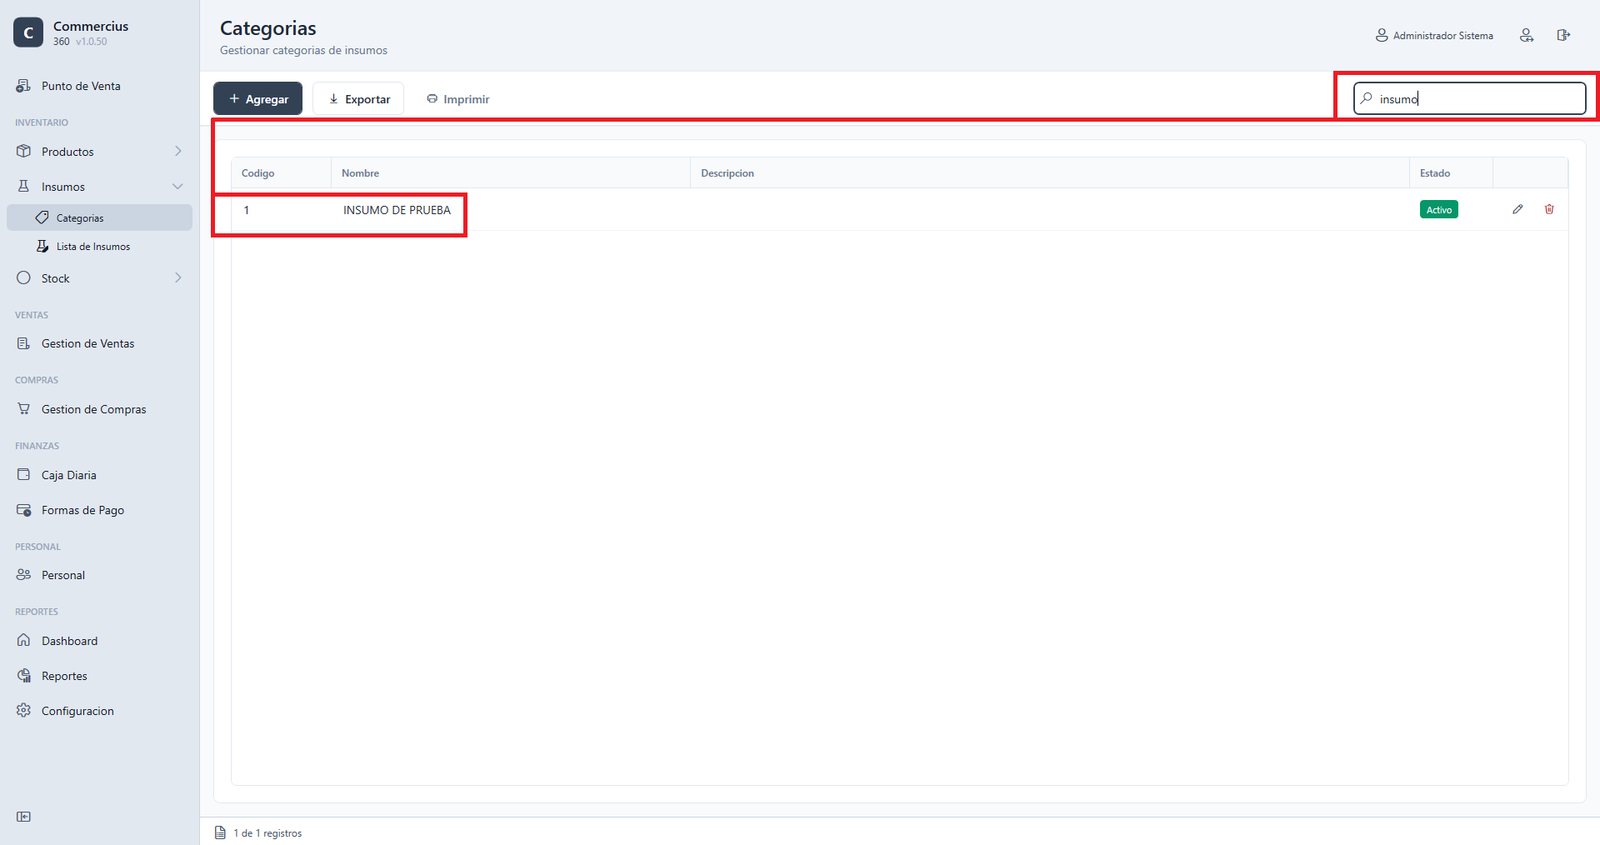This screenshot has width=1600, height=845.
Task: Collapse the Insumos submenu chevron
Action: [x=178, y=186]
